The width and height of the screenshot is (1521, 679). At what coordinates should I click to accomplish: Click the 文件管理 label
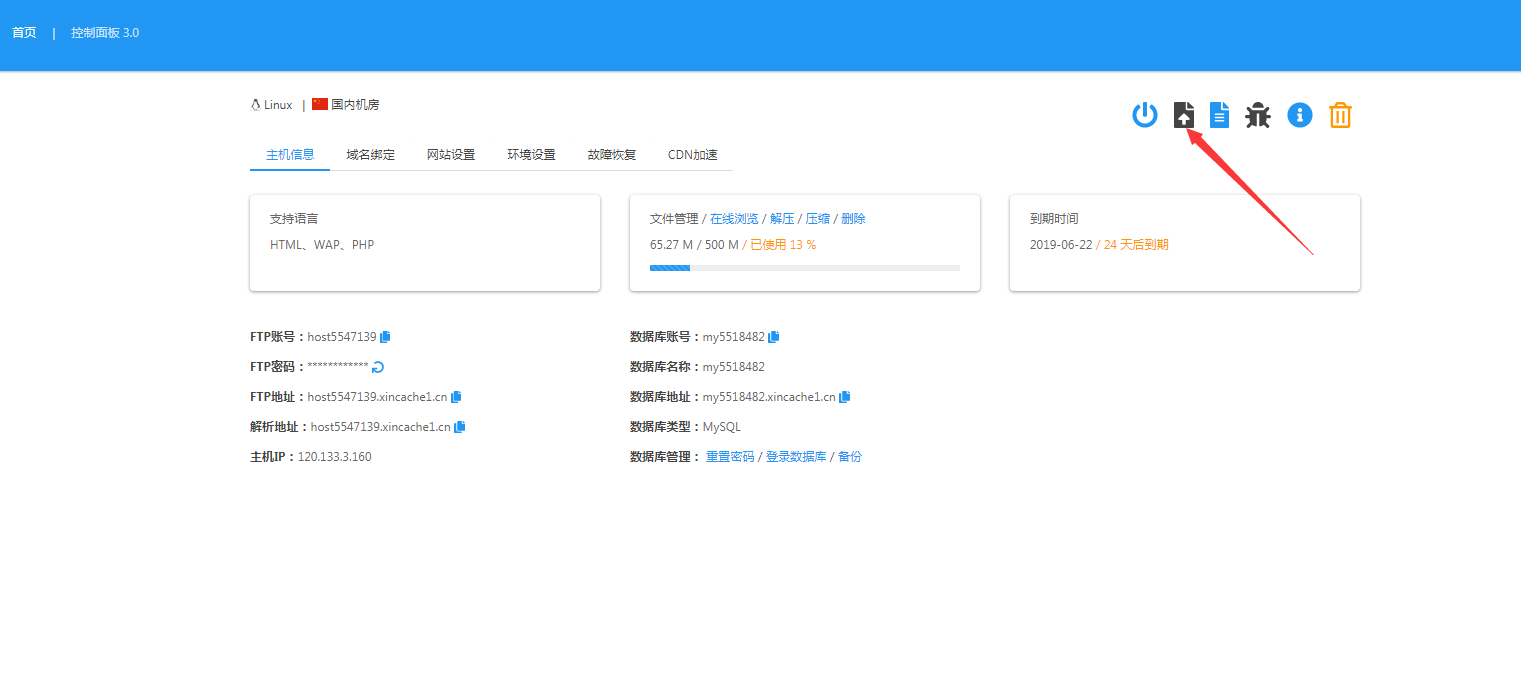pyautogui.click(x=674, y=218)
